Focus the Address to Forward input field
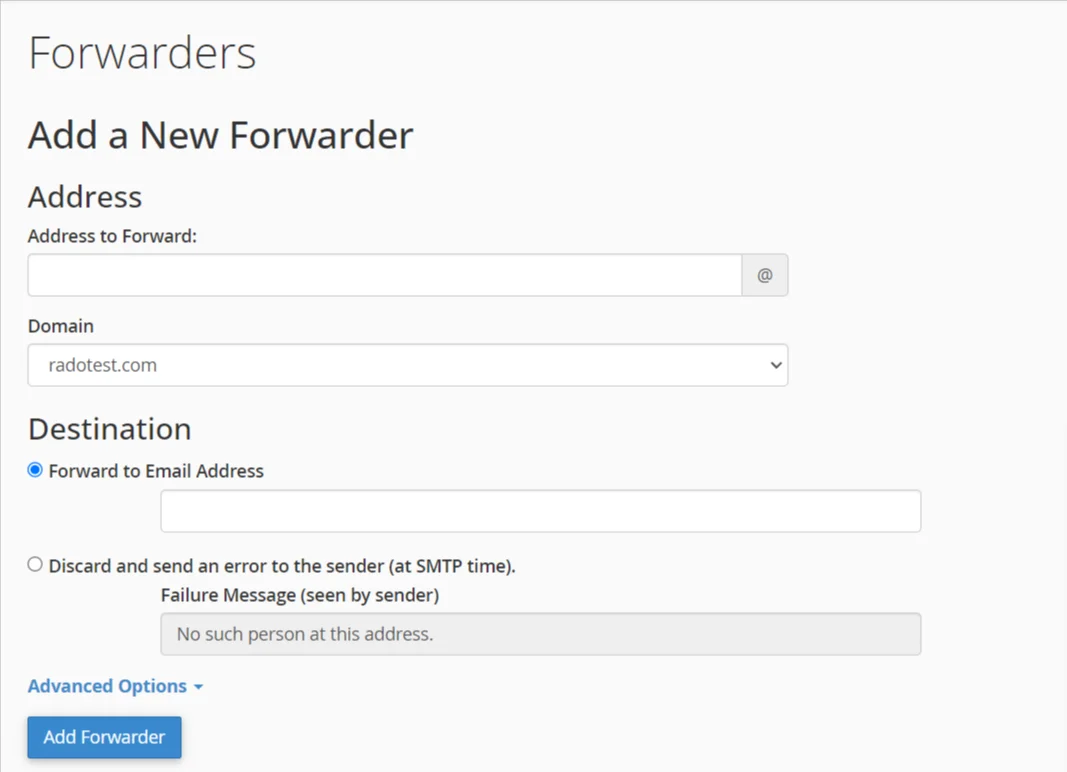The height and width of the screenshot is (772, 1067). [384, 275]
